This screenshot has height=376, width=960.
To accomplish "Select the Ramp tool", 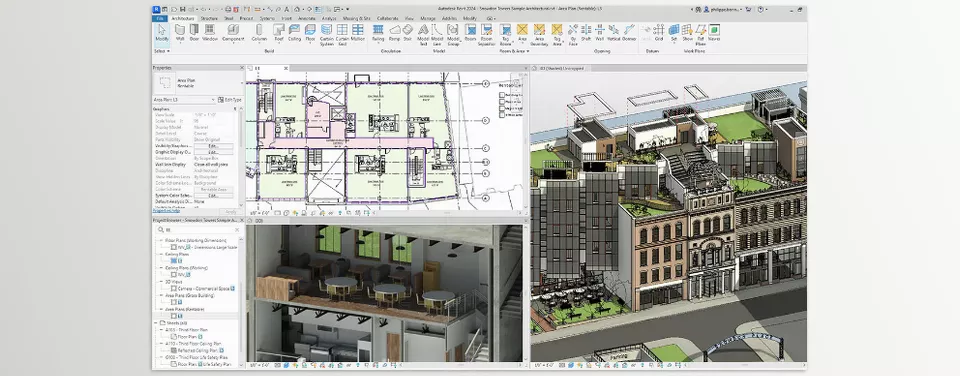I will 395,33.
